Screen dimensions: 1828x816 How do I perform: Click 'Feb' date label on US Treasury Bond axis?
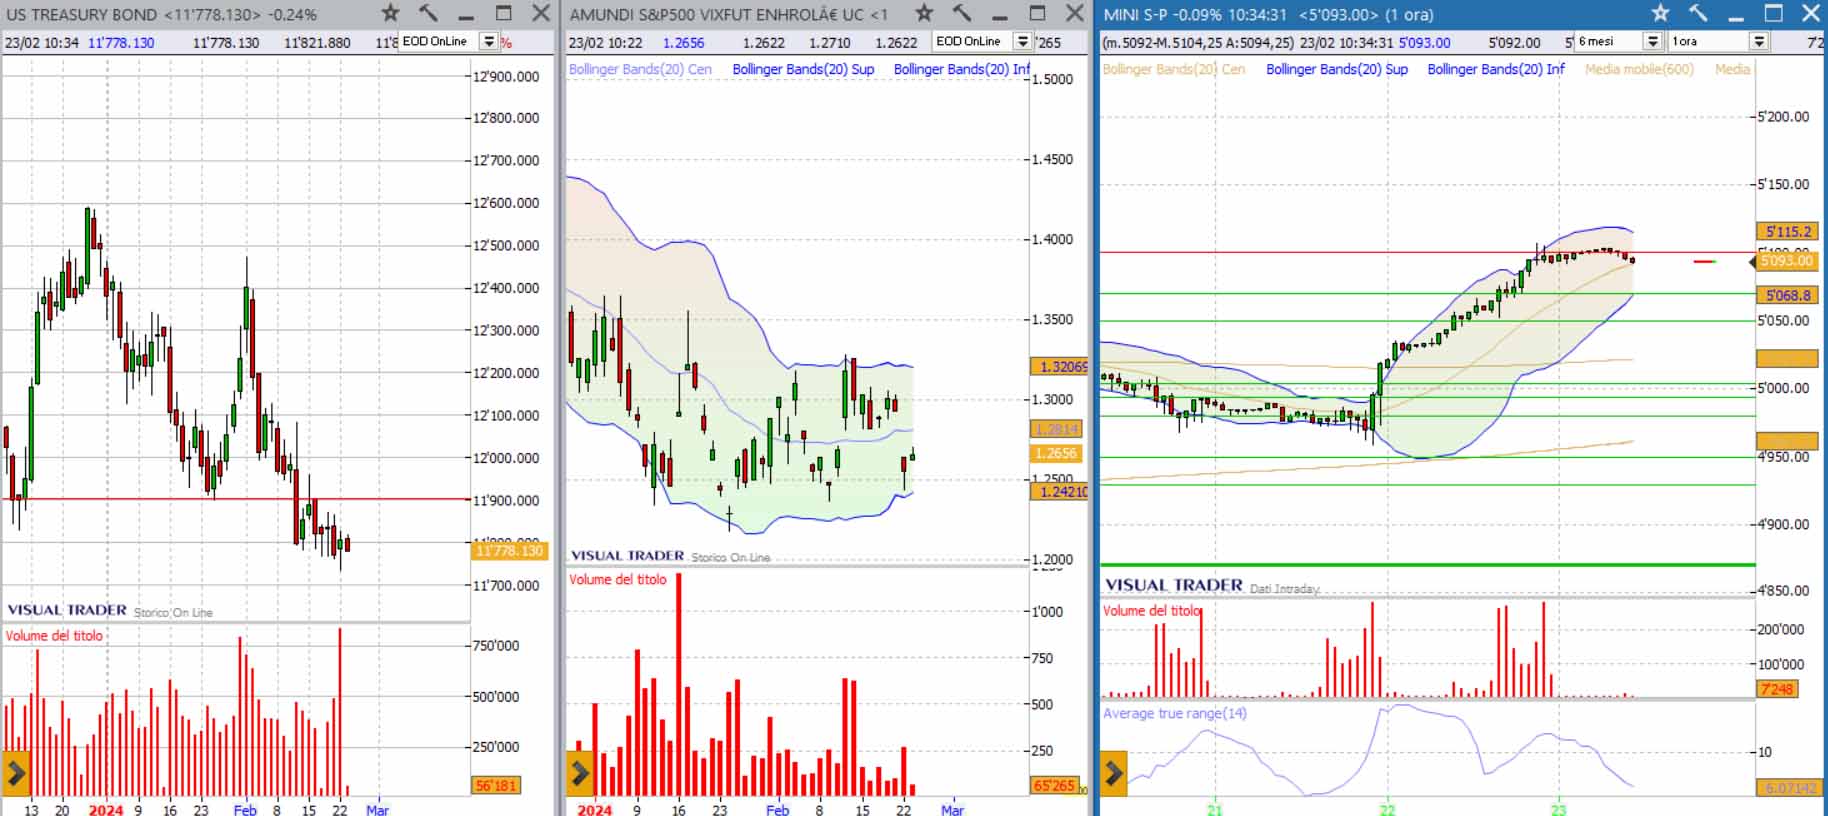245,809
